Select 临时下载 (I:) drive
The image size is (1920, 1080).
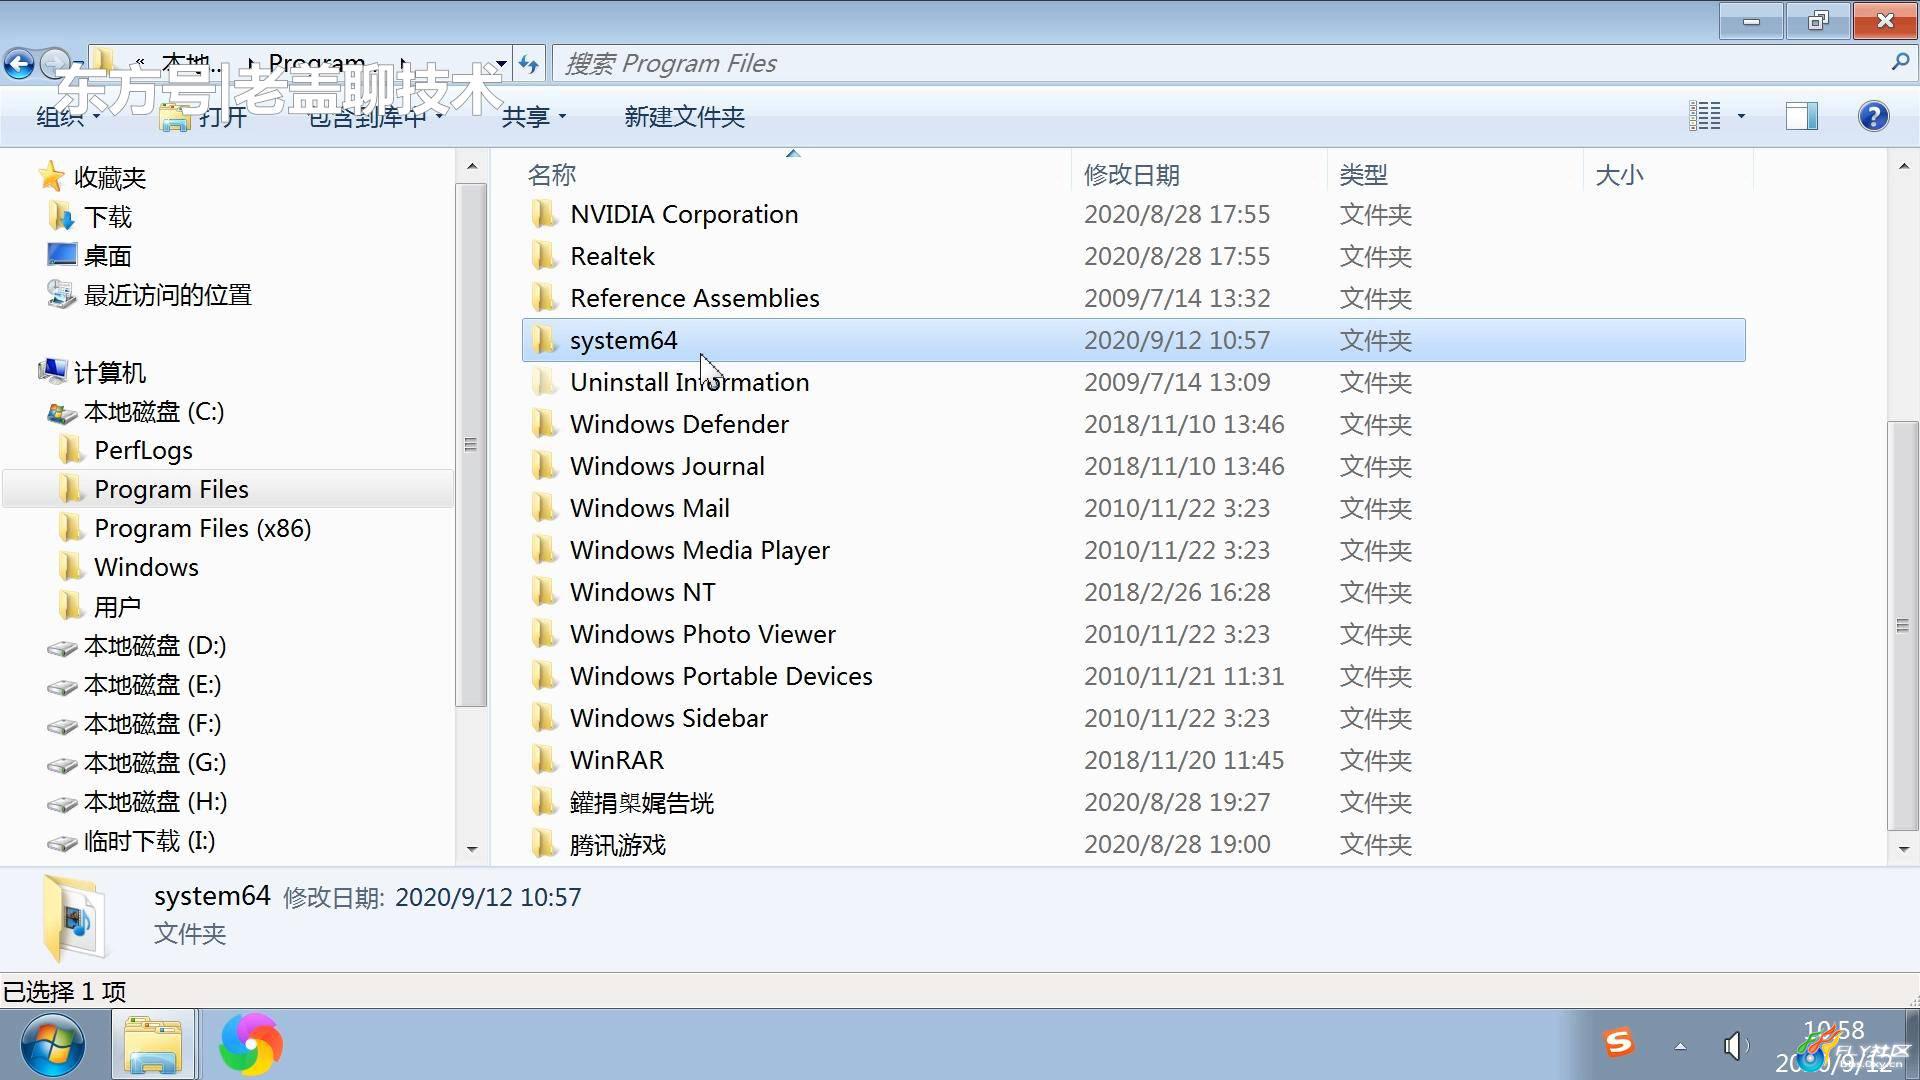(x=131, y=841)
